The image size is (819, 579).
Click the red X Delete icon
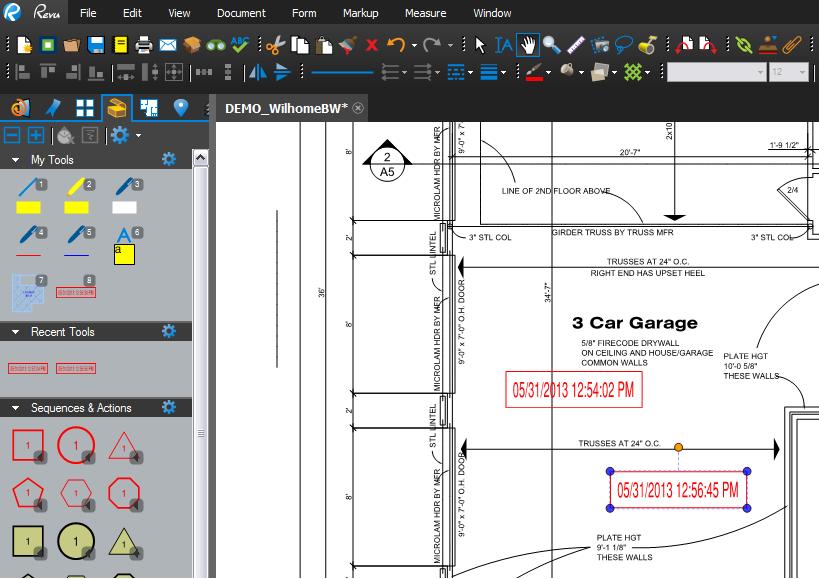(x=372, y=45)
